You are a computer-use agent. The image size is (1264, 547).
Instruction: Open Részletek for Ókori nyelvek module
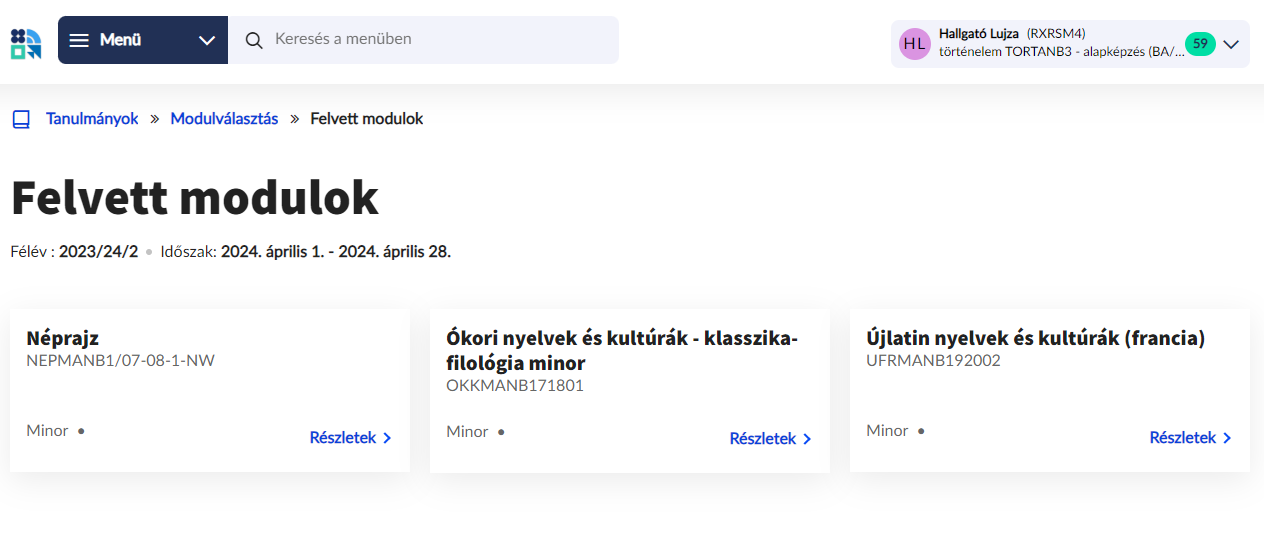point(770,439)
